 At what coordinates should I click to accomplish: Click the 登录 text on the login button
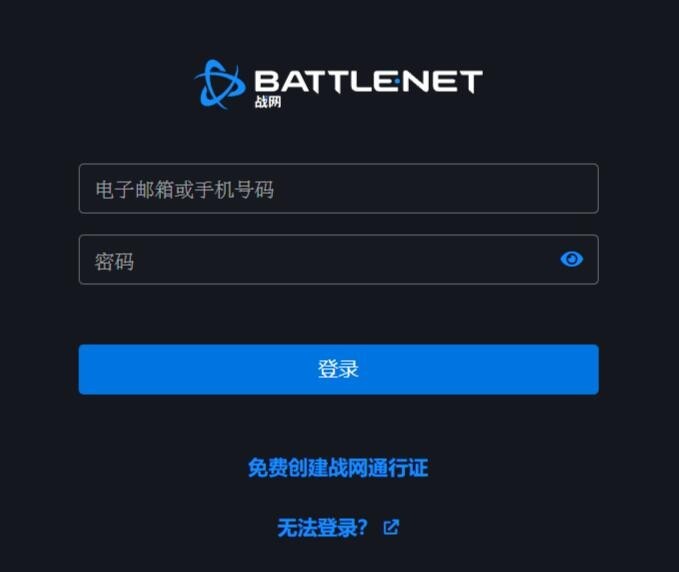tap(338, 369)
